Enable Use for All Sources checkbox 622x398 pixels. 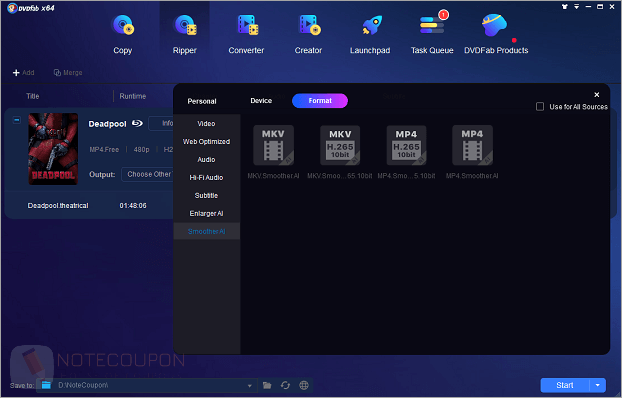click(540, 106)
